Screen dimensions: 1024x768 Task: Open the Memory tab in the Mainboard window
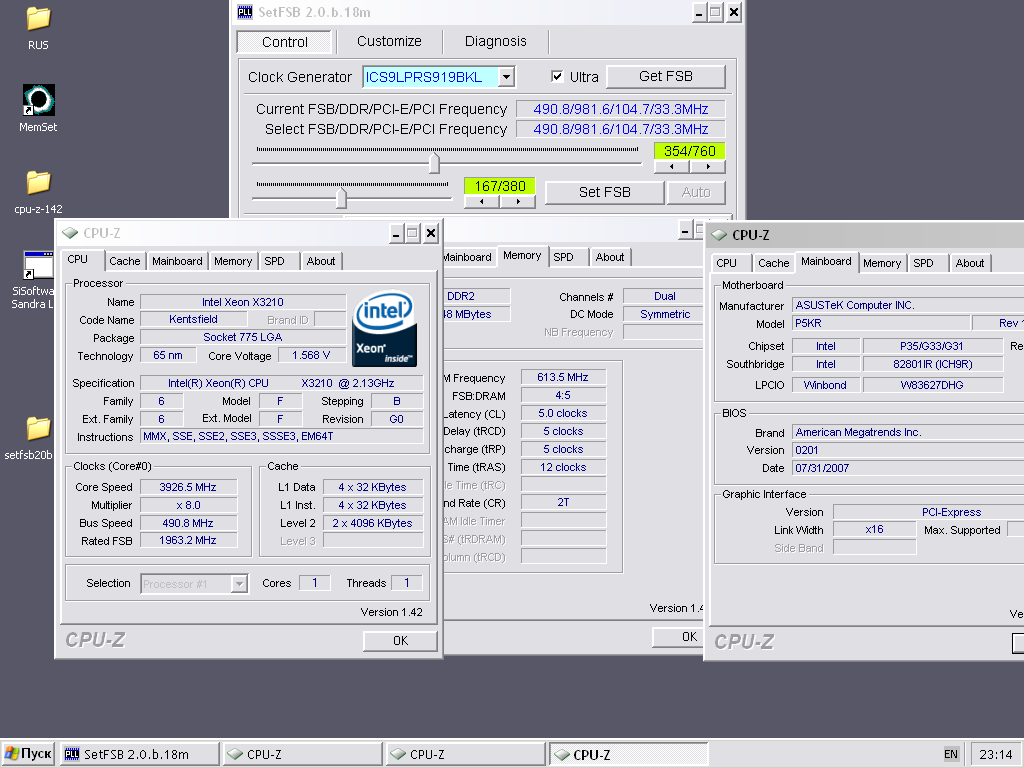882,263
